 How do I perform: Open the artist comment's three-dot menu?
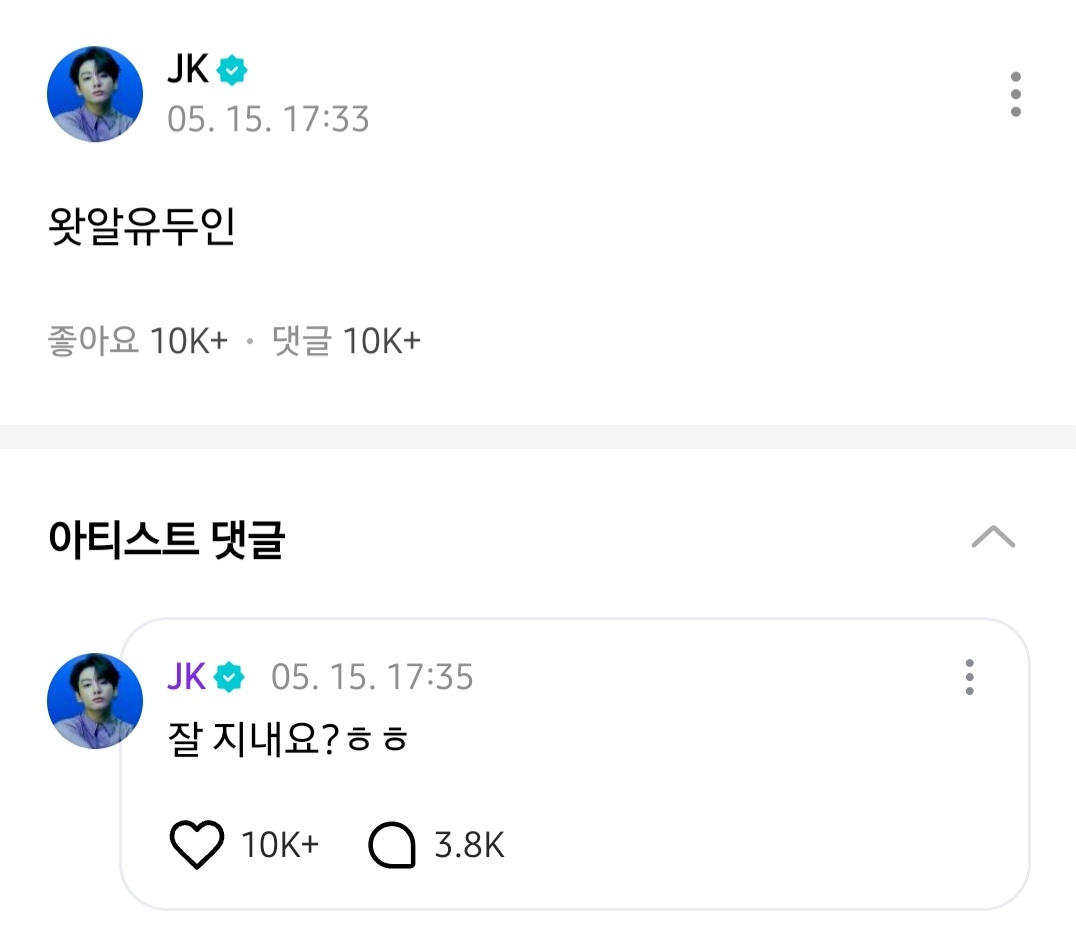[969, 677]
